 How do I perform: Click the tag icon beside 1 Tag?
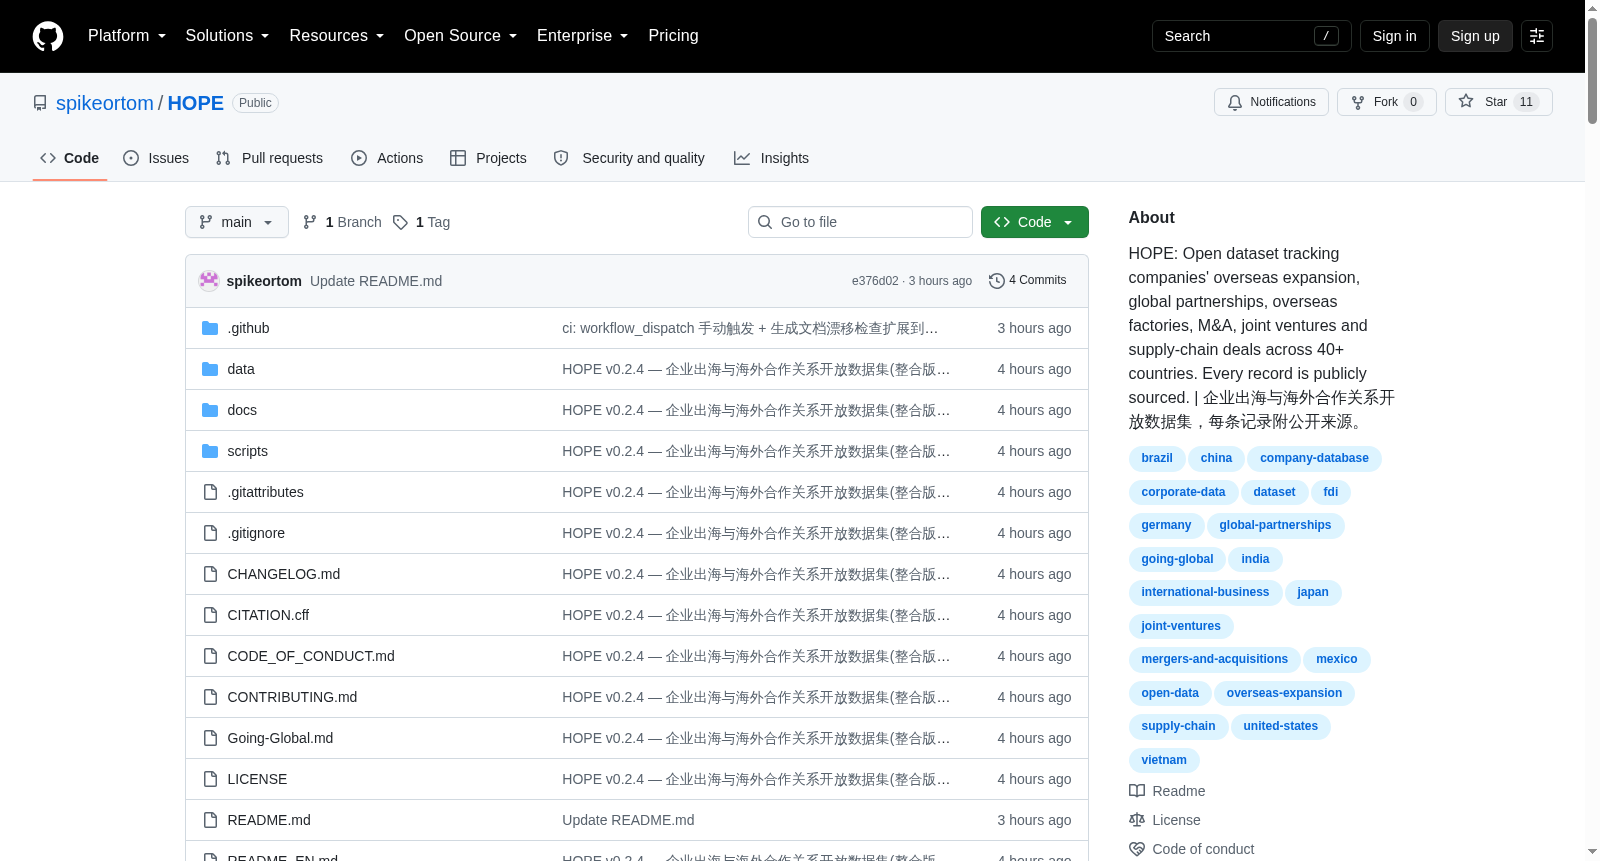(x=400, y=222)
